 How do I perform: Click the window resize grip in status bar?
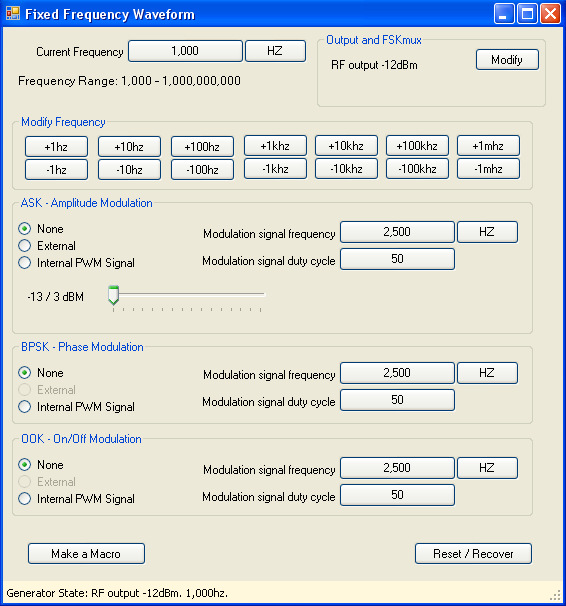point(555,595)
